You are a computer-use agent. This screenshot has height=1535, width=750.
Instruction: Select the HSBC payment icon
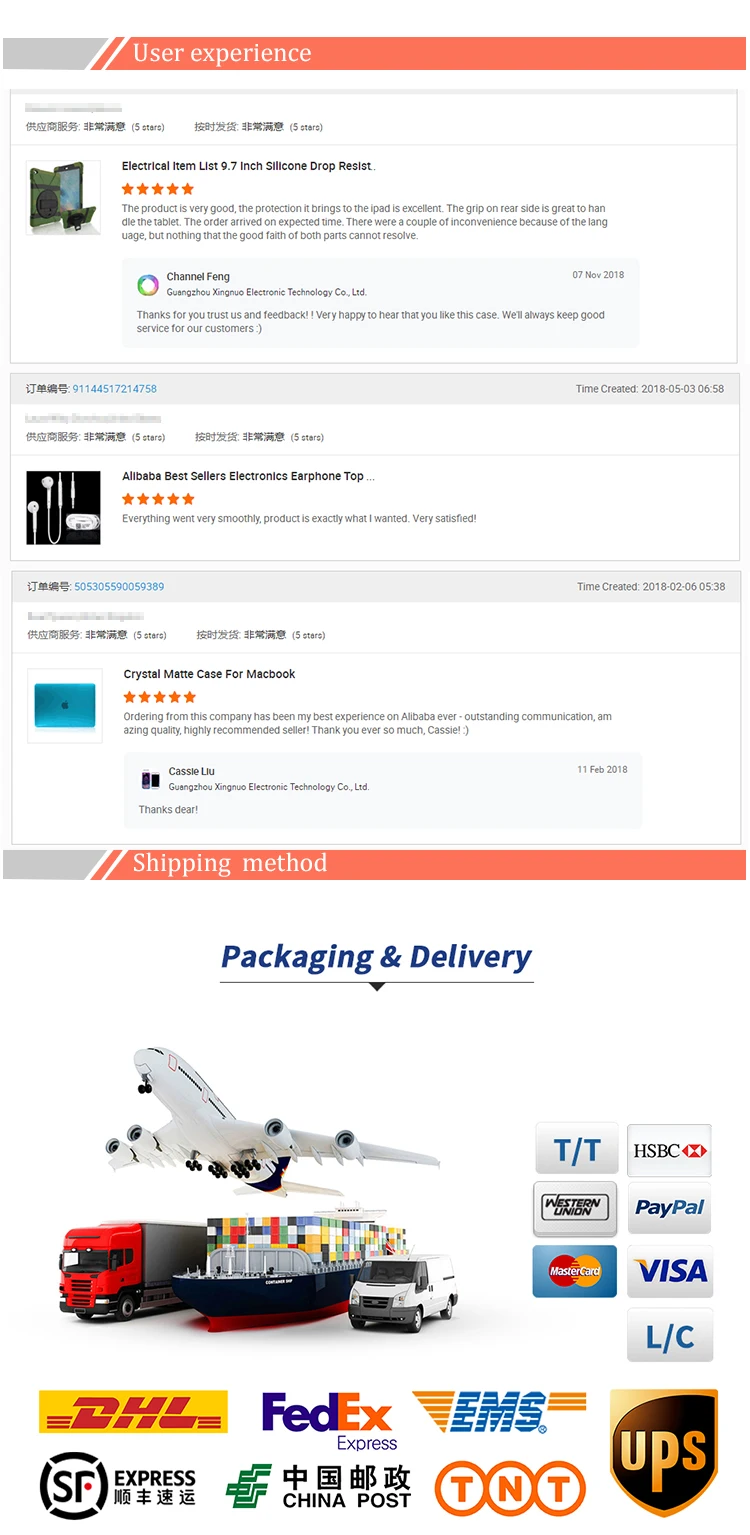pos(670,1150)
